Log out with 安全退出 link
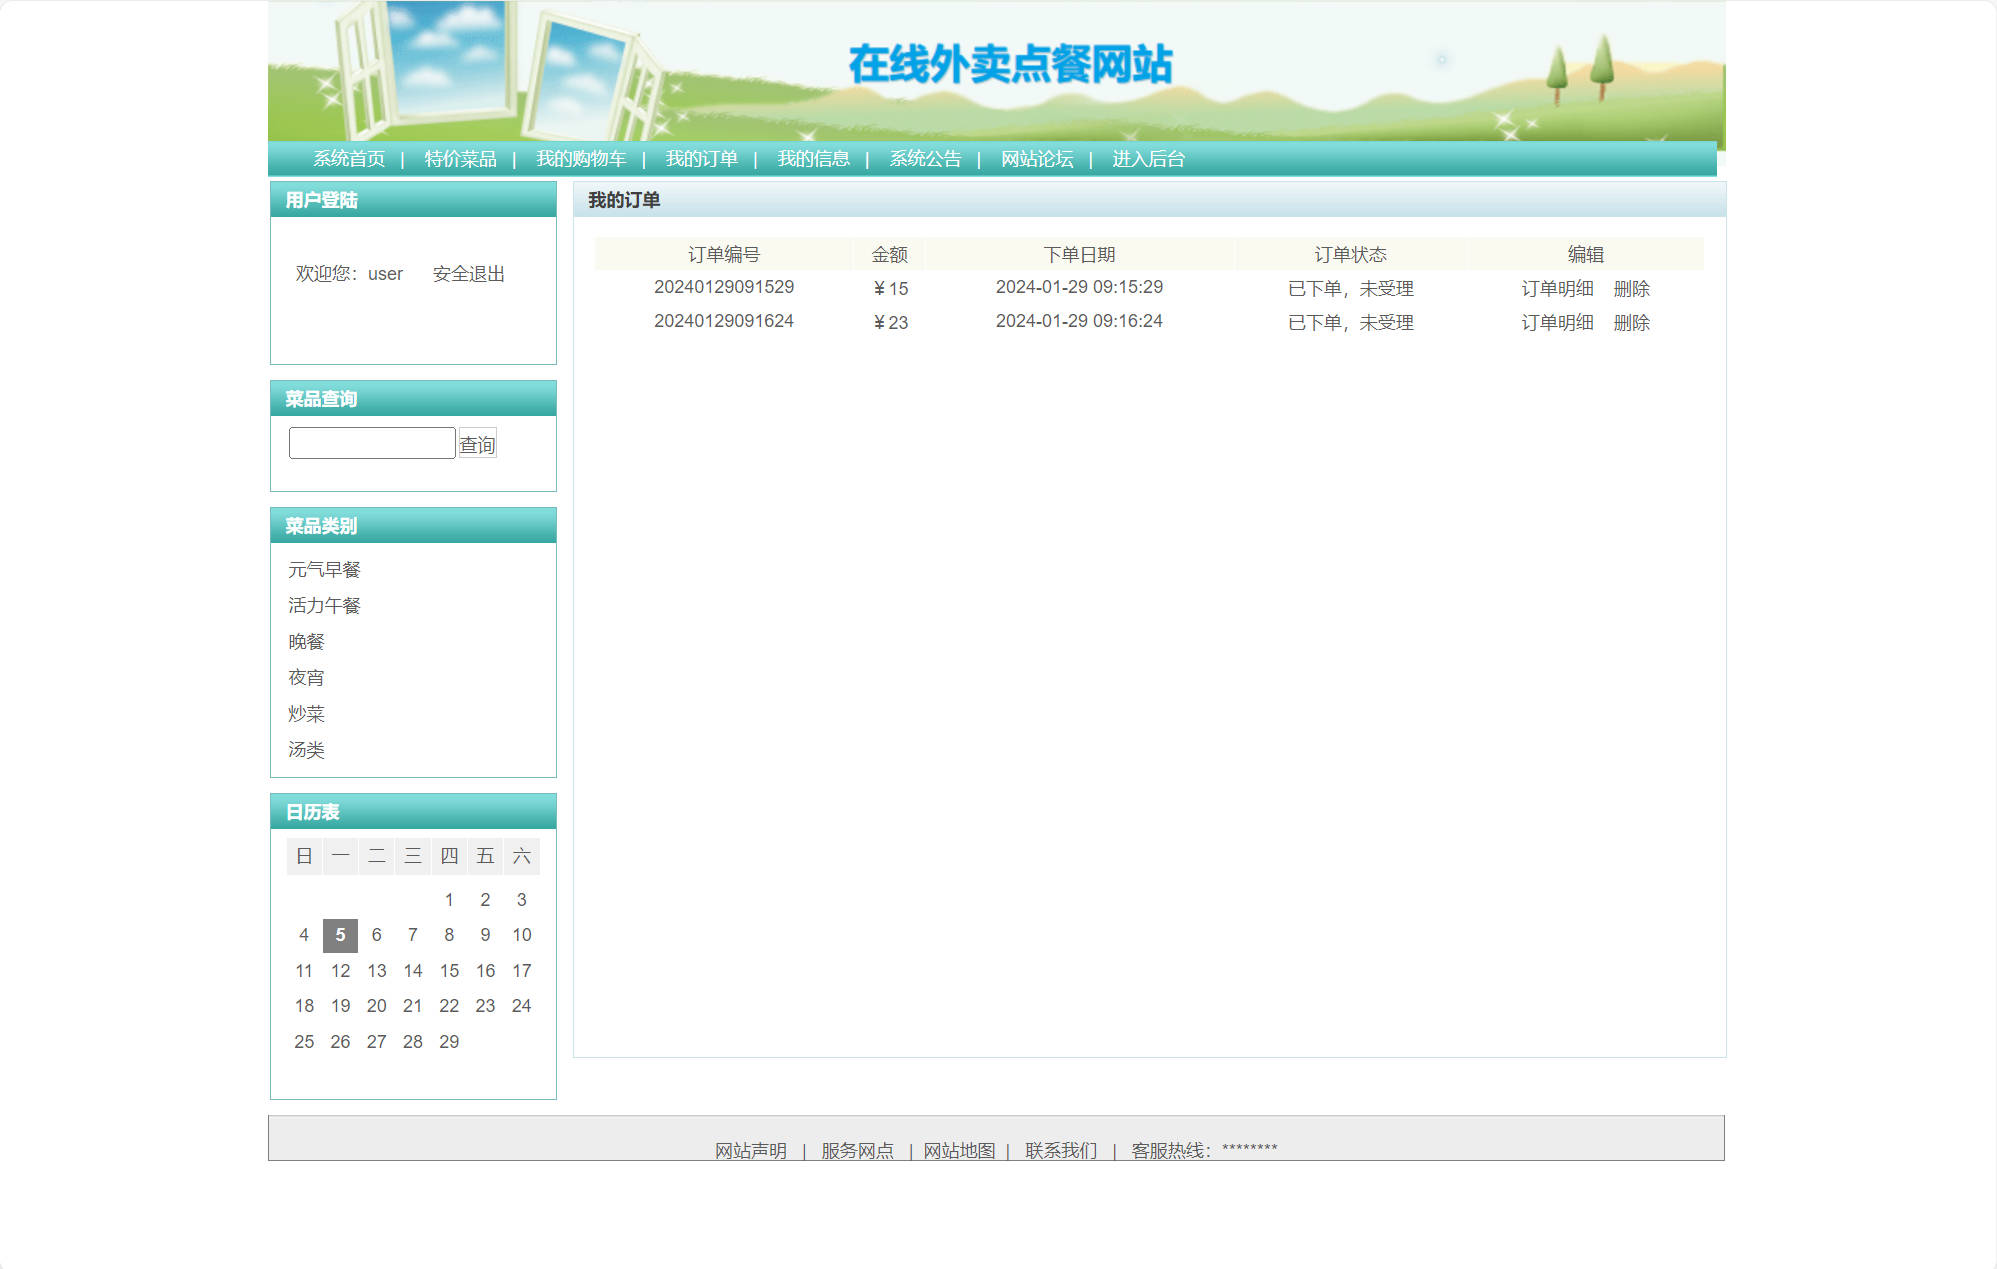Image resolution: width=1997 pixels, height=1269 pixels. click(x=468, y=273)
